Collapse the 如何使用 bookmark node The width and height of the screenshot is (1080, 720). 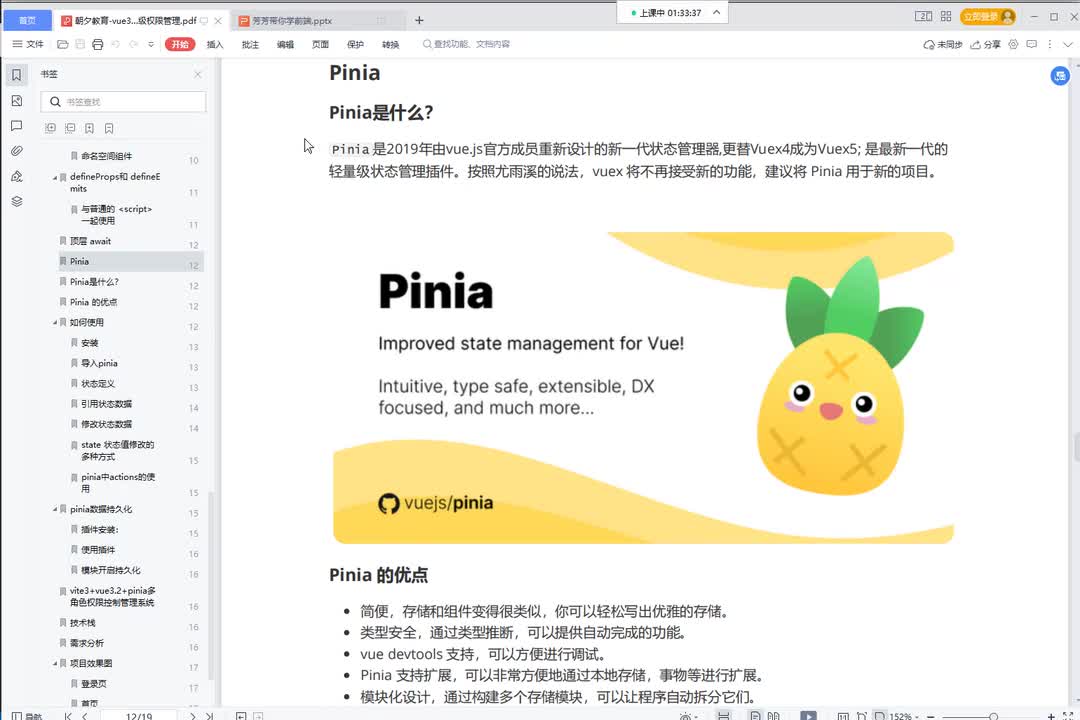[55, 322]
